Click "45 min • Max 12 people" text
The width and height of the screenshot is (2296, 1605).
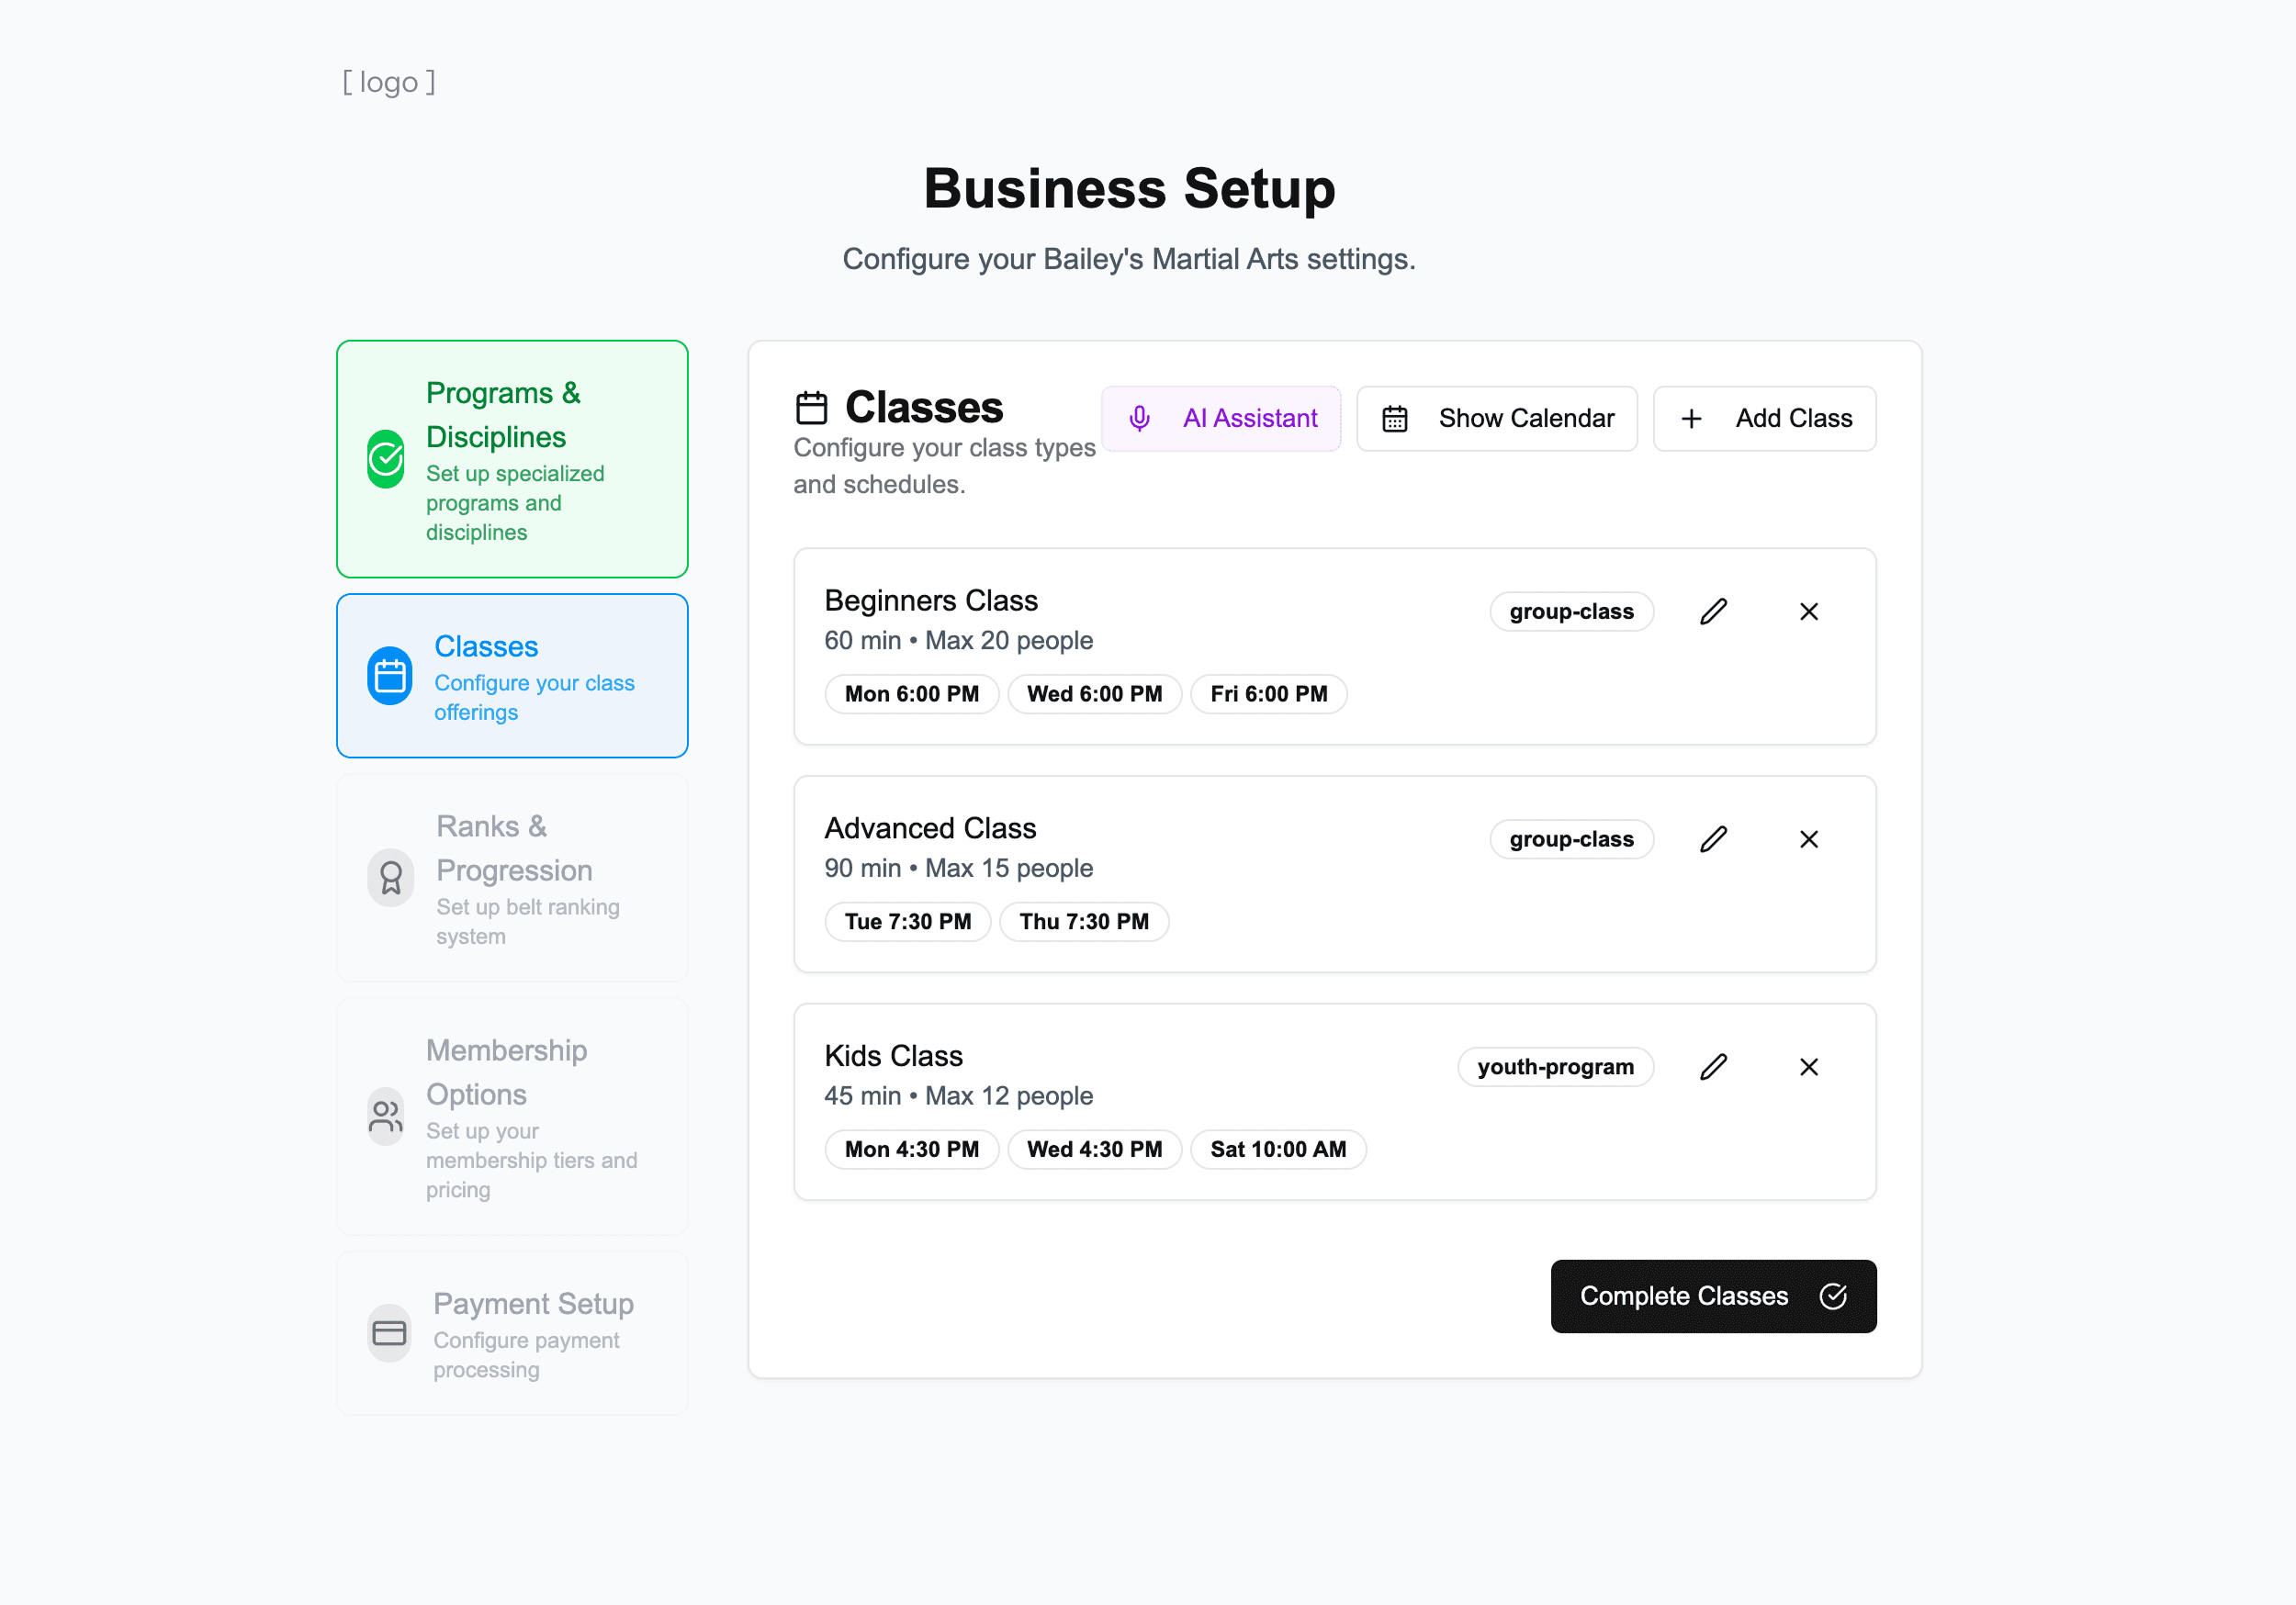958,1096
